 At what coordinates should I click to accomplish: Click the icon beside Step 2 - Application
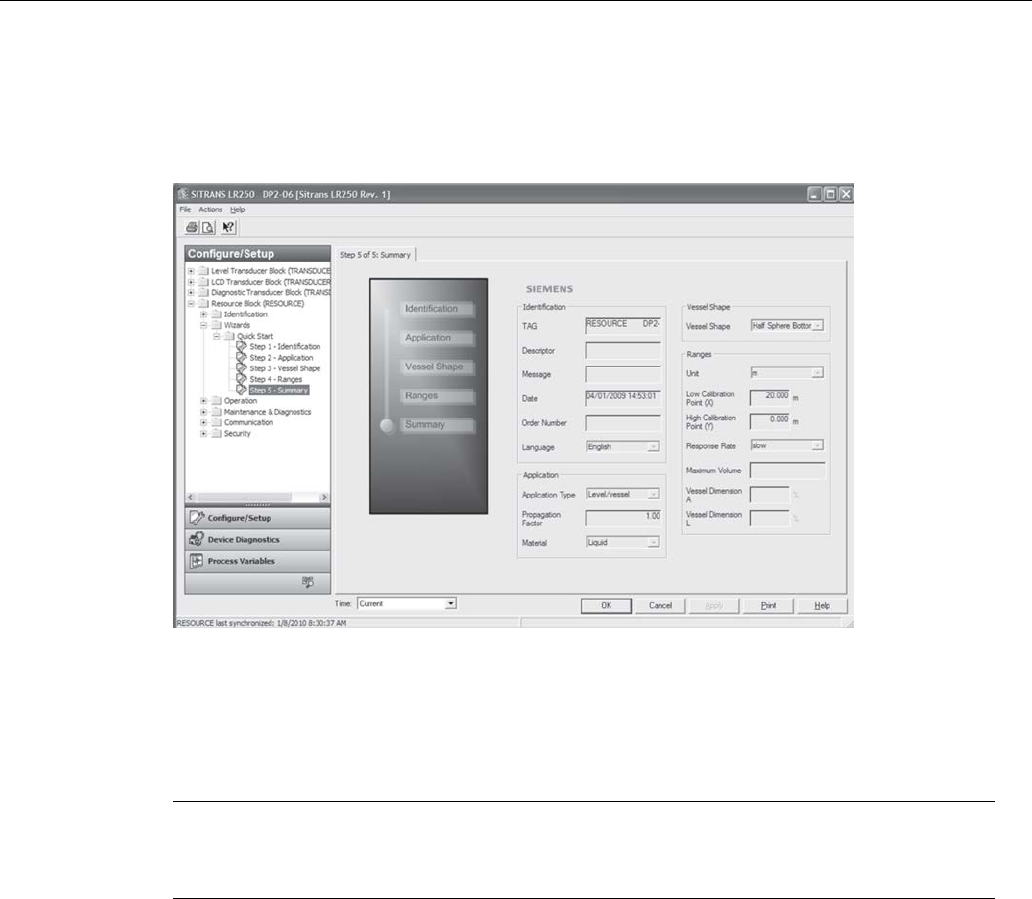pos(242,357)
